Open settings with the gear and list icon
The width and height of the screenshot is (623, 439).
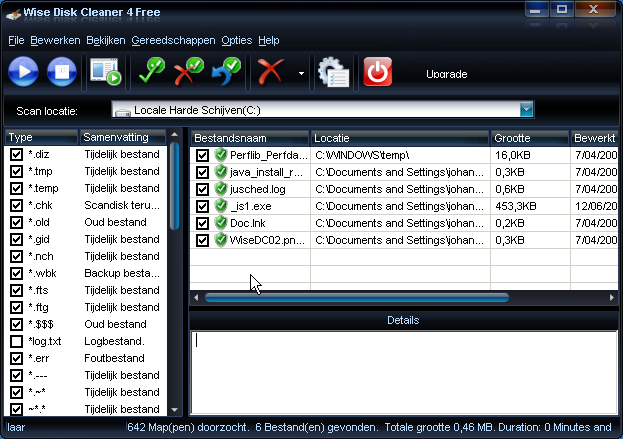coord(333,72)
